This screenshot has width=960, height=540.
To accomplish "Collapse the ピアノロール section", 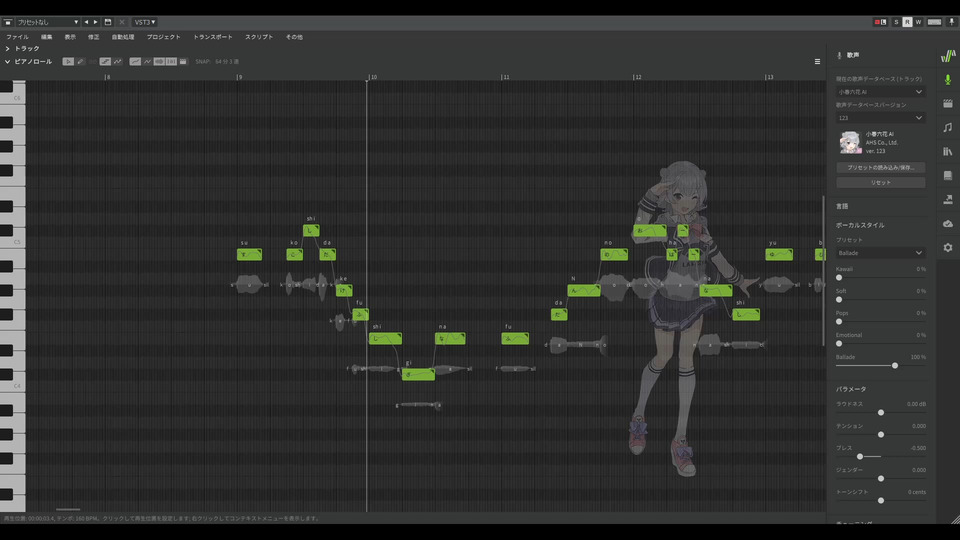I will [7, 62].
